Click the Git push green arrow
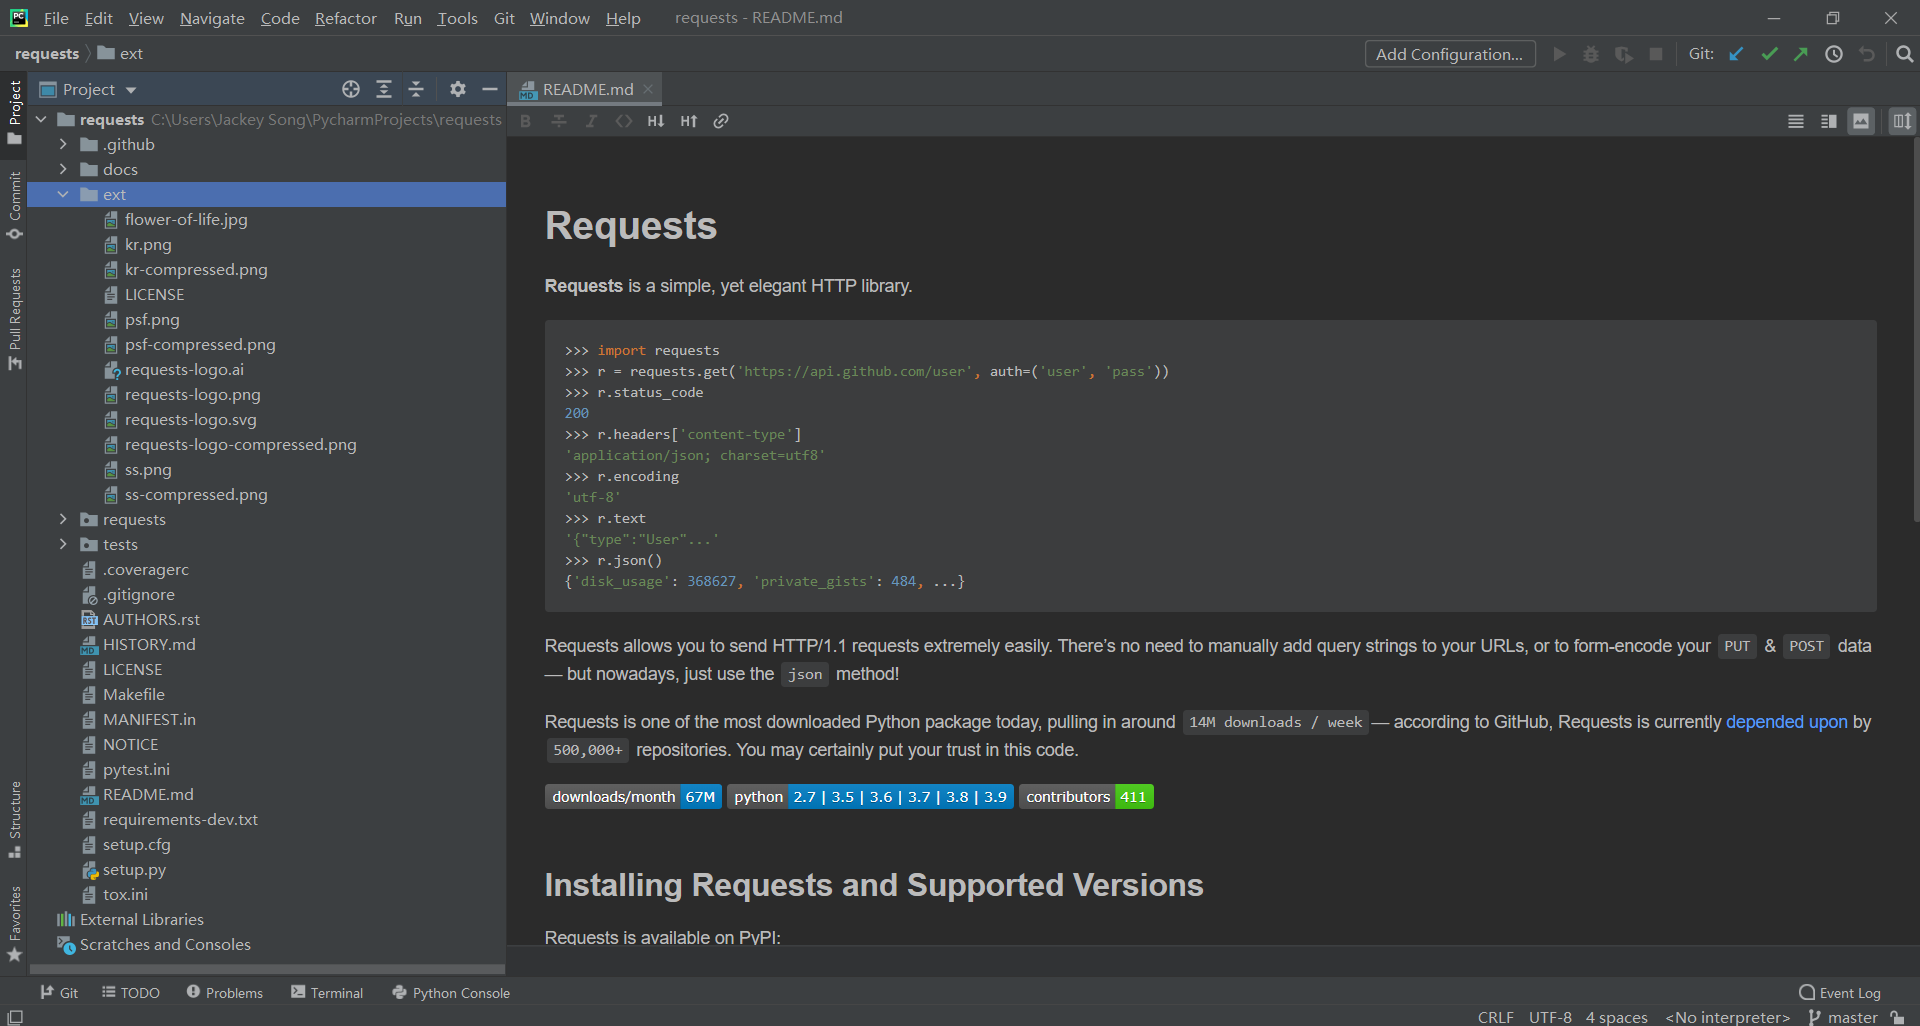This screenshot has height=1026, width=1920. 1801,54
